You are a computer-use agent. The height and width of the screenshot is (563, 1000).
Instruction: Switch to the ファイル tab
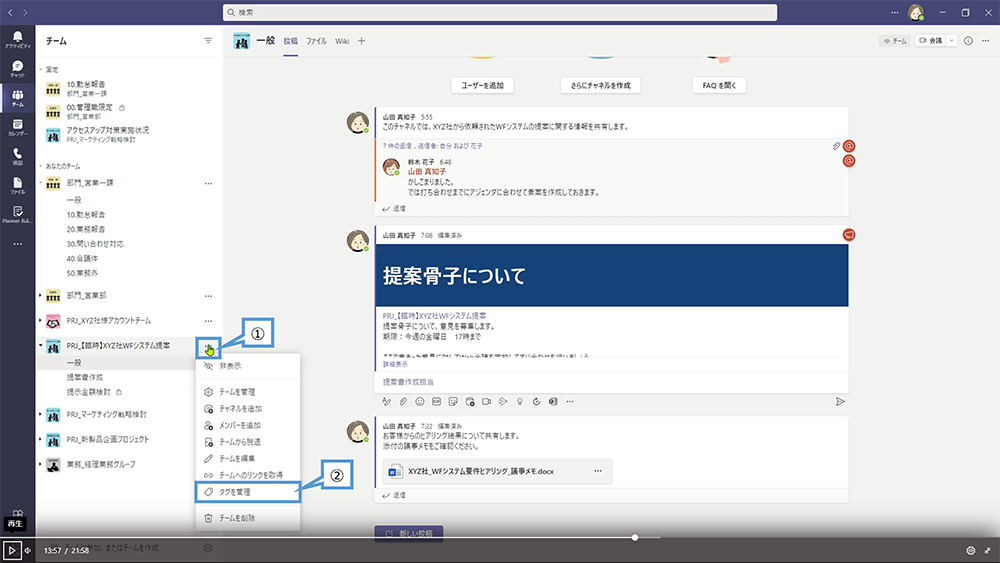pos(316,41)
